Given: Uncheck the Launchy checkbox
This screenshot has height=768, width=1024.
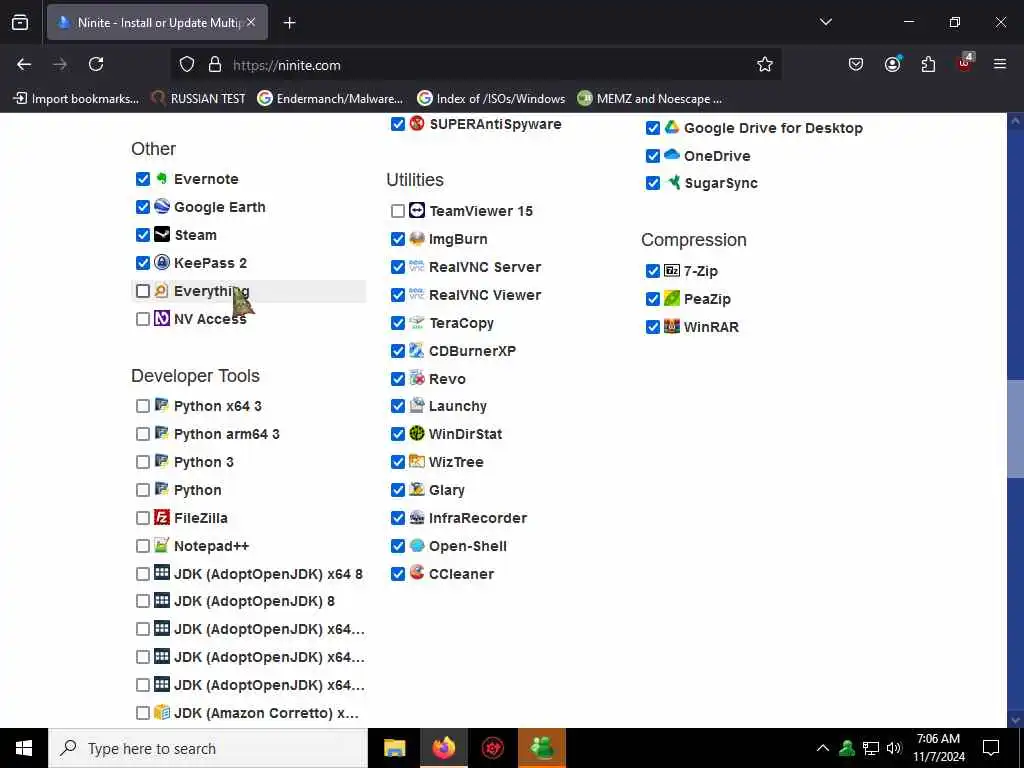Looking at the screenshot, I should (x=398, y=406).
